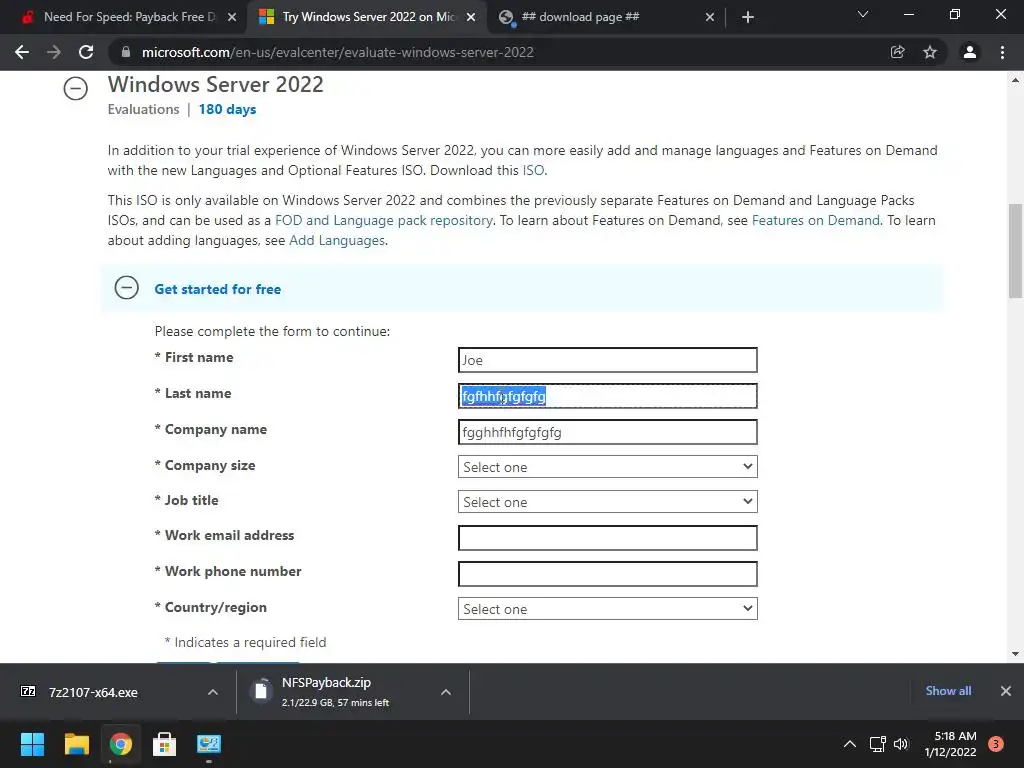Click the Get started for free heading

[x=217, y=289]
